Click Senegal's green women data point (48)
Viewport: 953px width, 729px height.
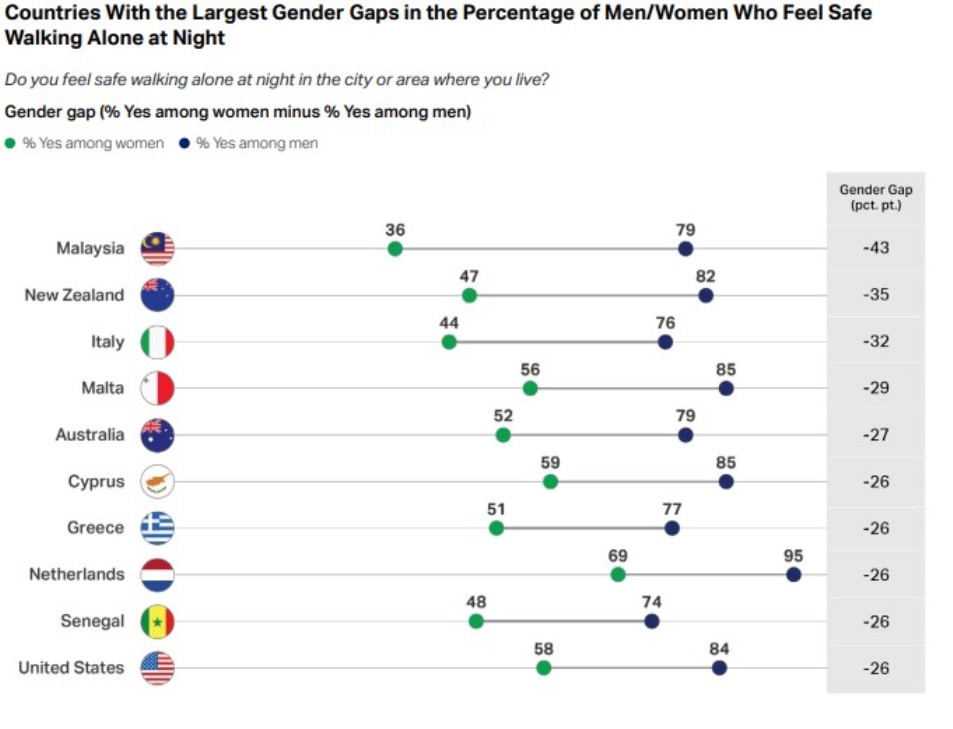click(x=476, y=621)
